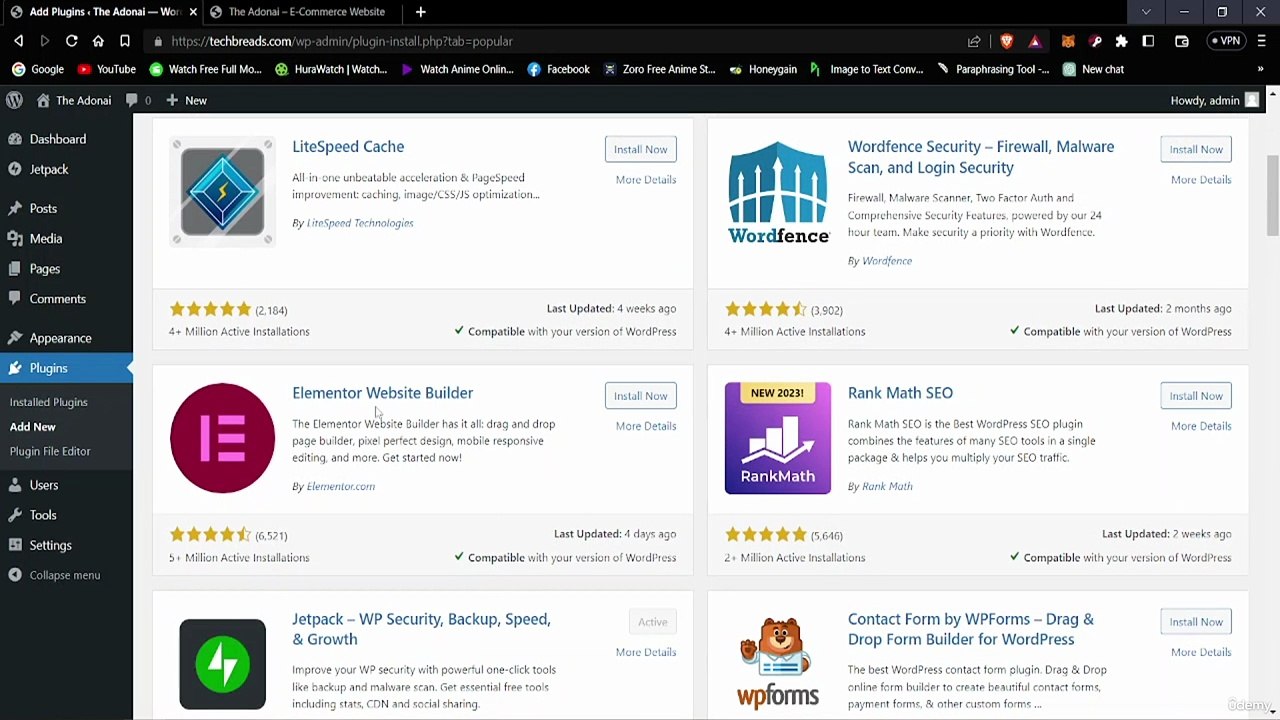This screenshot has width=1280, height=720.
Task: Open the Brave Shields lion icon
Action: click(1006, 41)
